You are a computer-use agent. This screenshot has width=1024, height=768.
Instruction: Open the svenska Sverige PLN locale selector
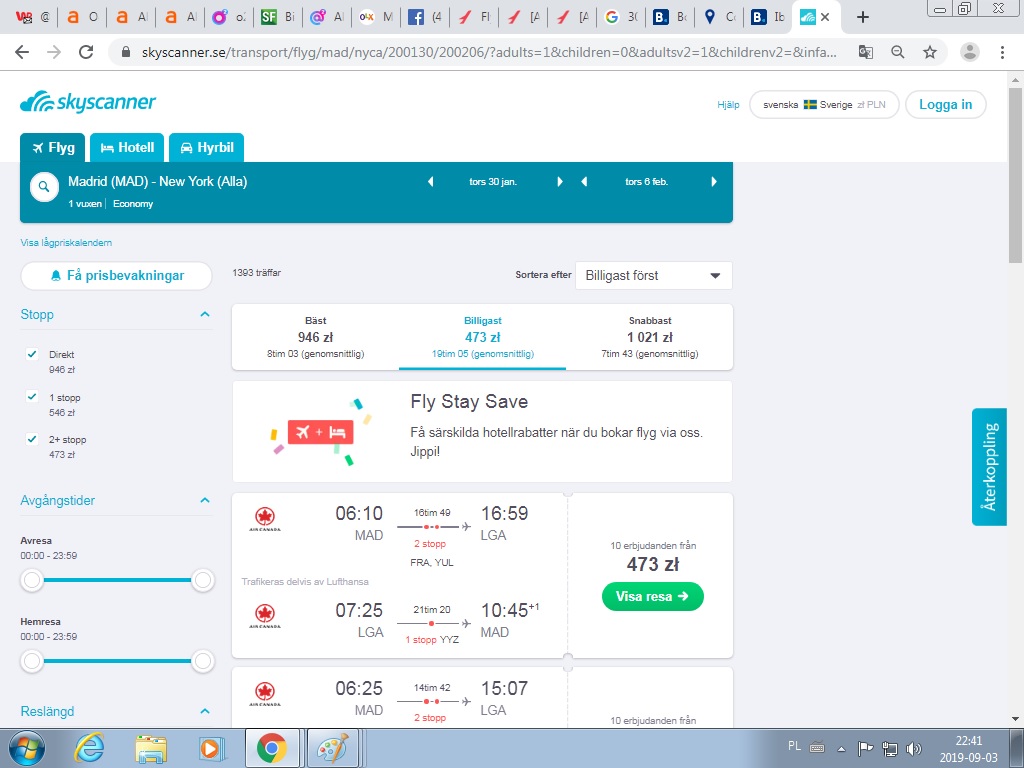[824, 104]
